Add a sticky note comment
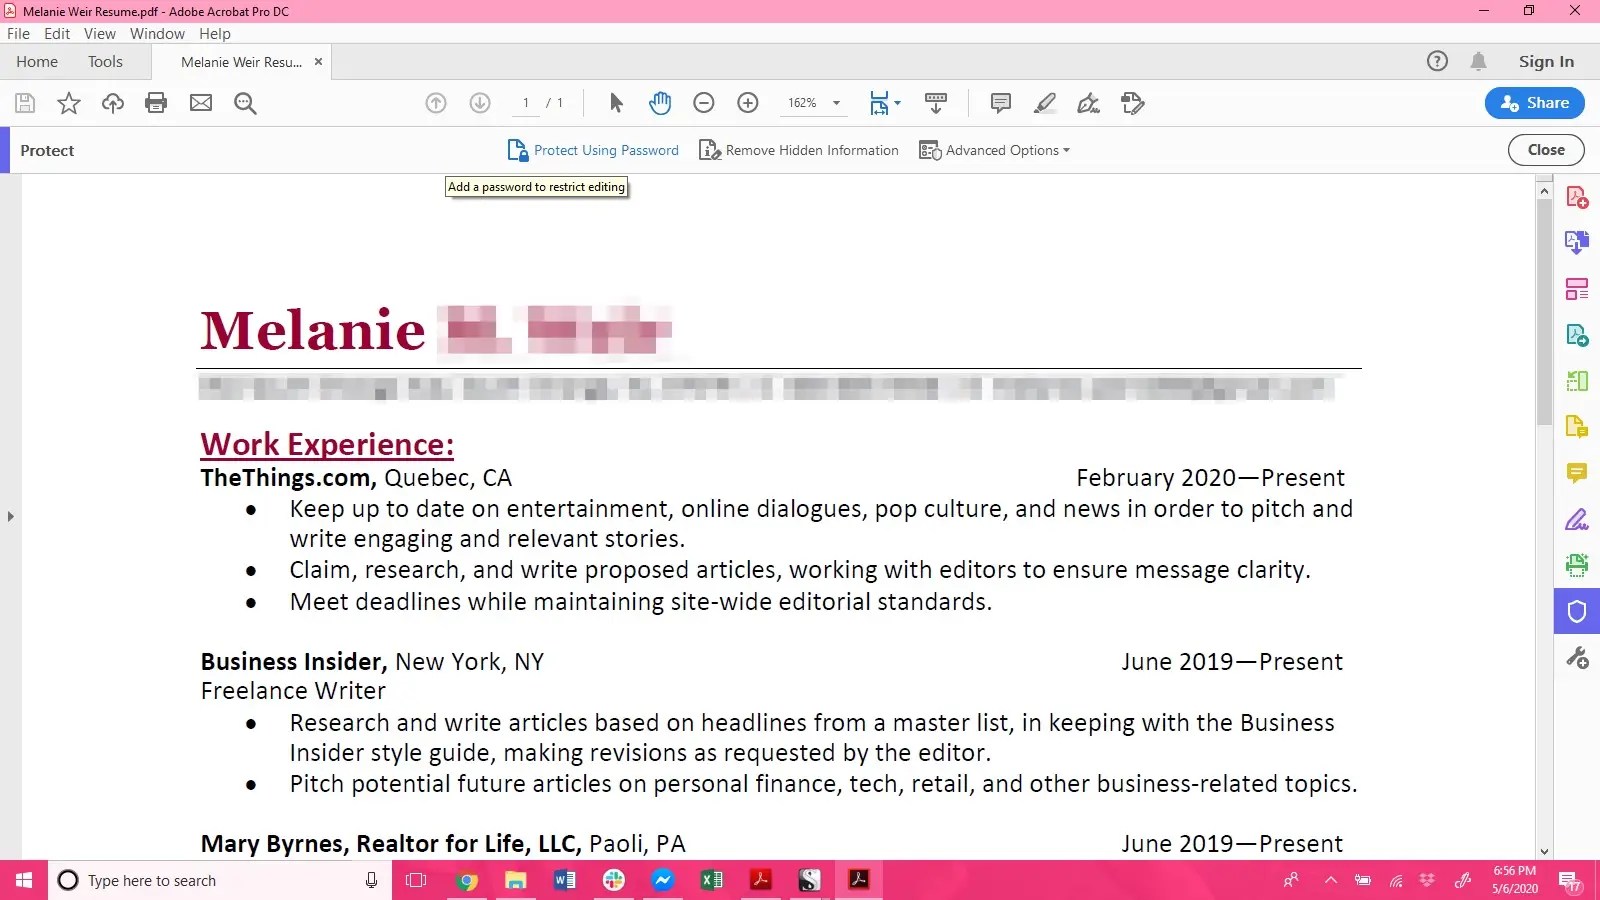The height and width of the screenshot is (900, 1600). point(1000,103)
